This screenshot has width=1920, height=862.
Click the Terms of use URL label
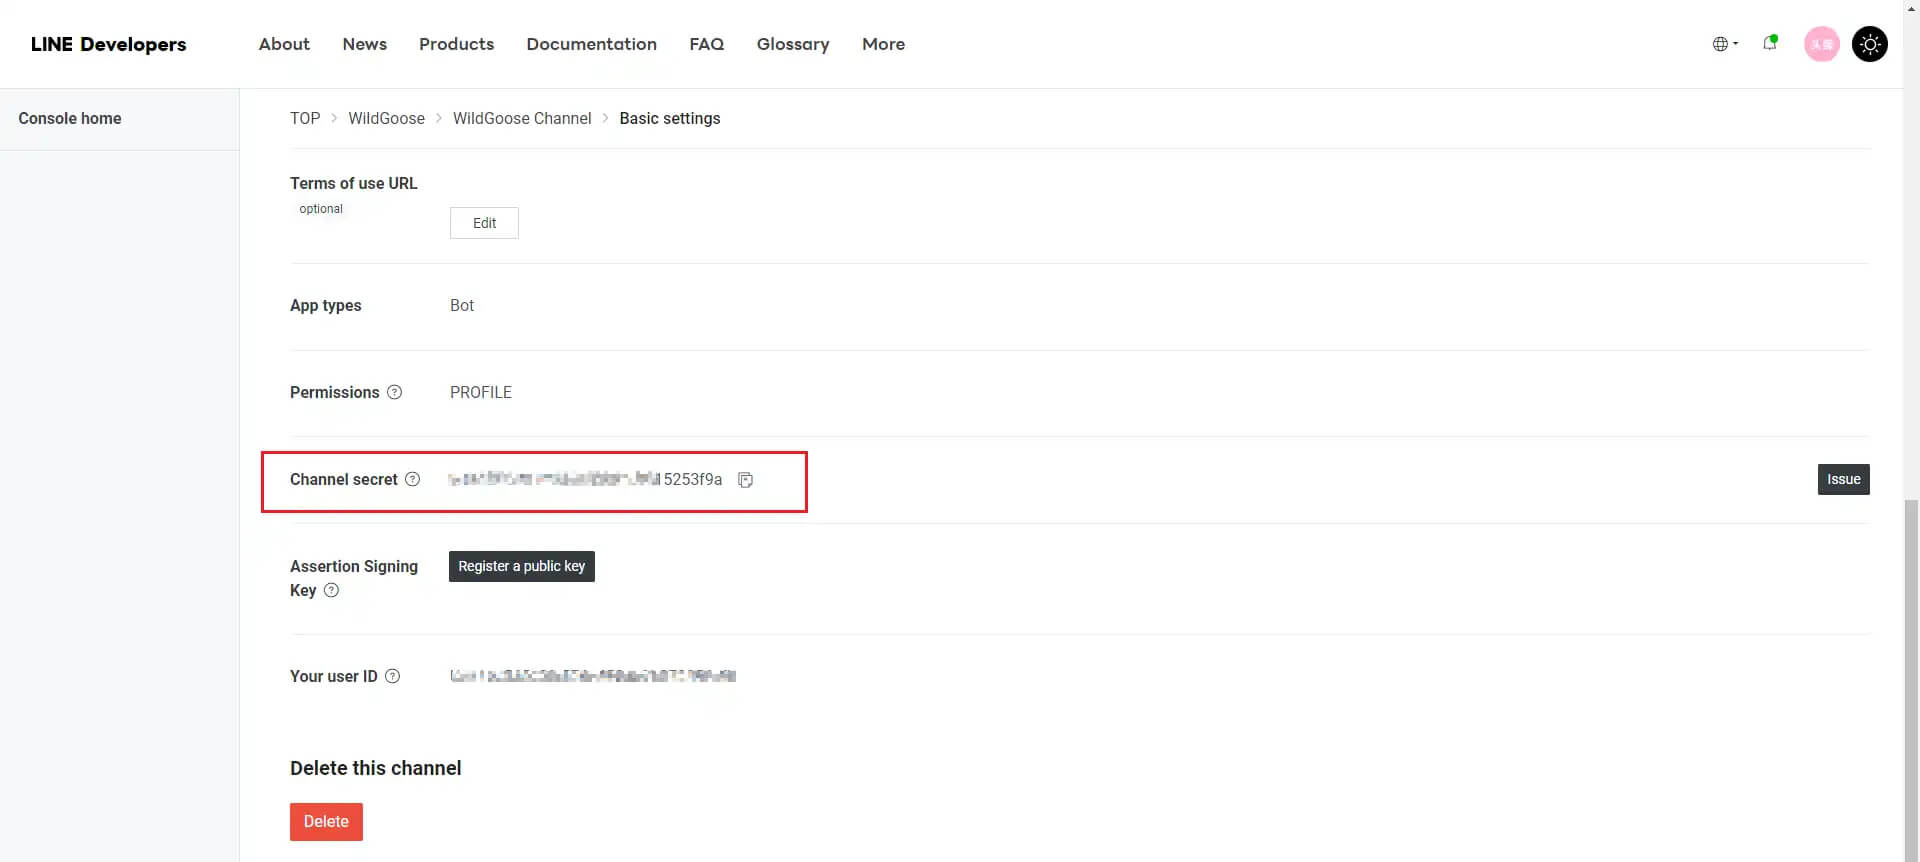pos(353,183)
